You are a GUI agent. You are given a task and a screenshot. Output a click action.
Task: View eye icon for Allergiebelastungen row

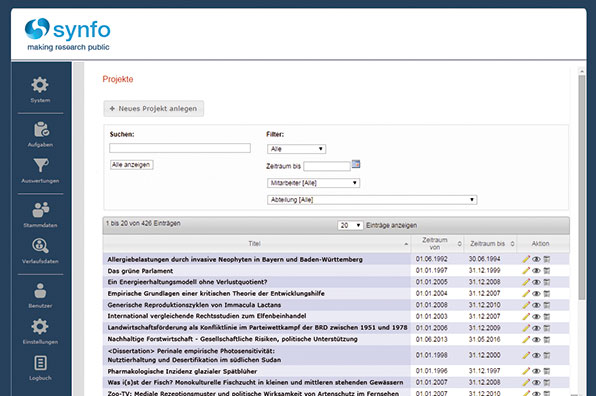coord(536,259)
